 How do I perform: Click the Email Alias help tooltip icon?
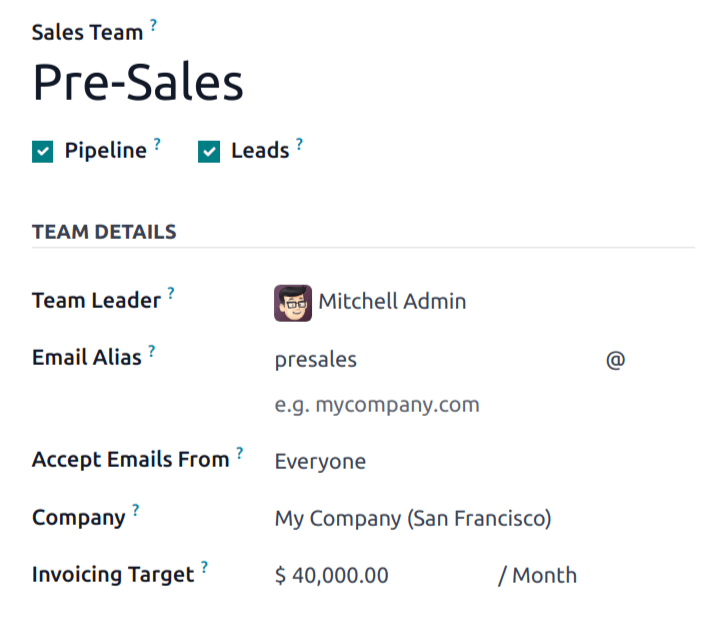click(x=152, y=351)
